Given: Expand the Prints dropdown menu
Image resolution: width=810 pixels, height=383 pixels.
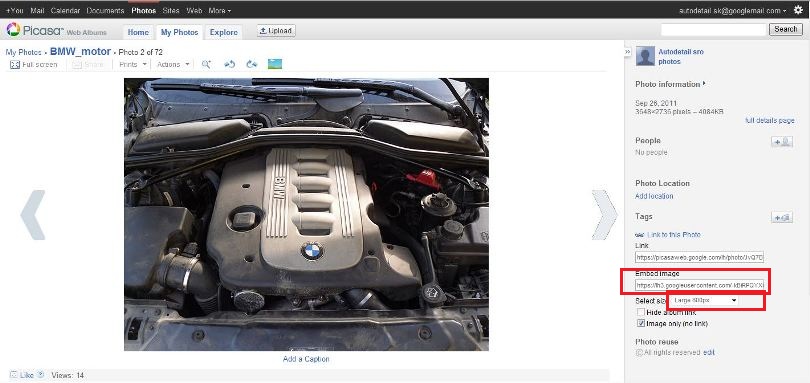Looking at the screenshot, I should 133,65.
